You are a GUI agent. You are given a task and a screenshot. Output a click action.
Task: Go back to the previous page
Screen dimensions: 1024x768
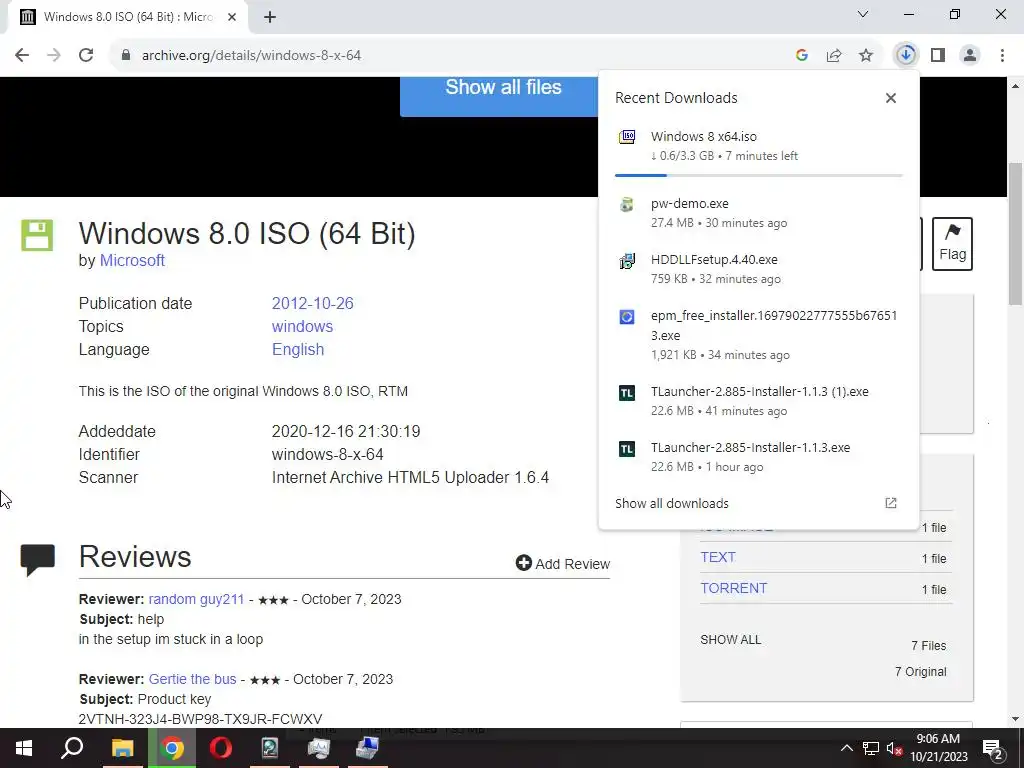pyautogui.click(x=22, y=56)
